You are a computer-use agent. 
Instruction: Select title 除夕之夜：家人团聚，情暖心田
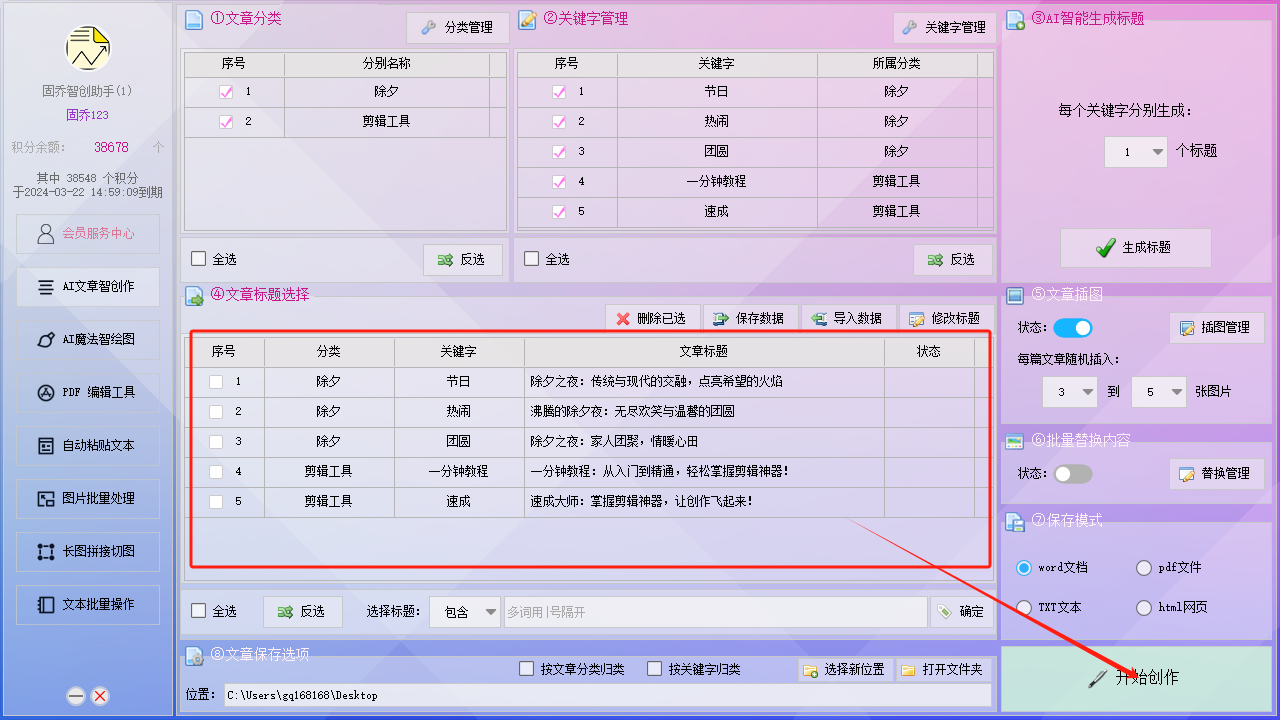(613, 441)
